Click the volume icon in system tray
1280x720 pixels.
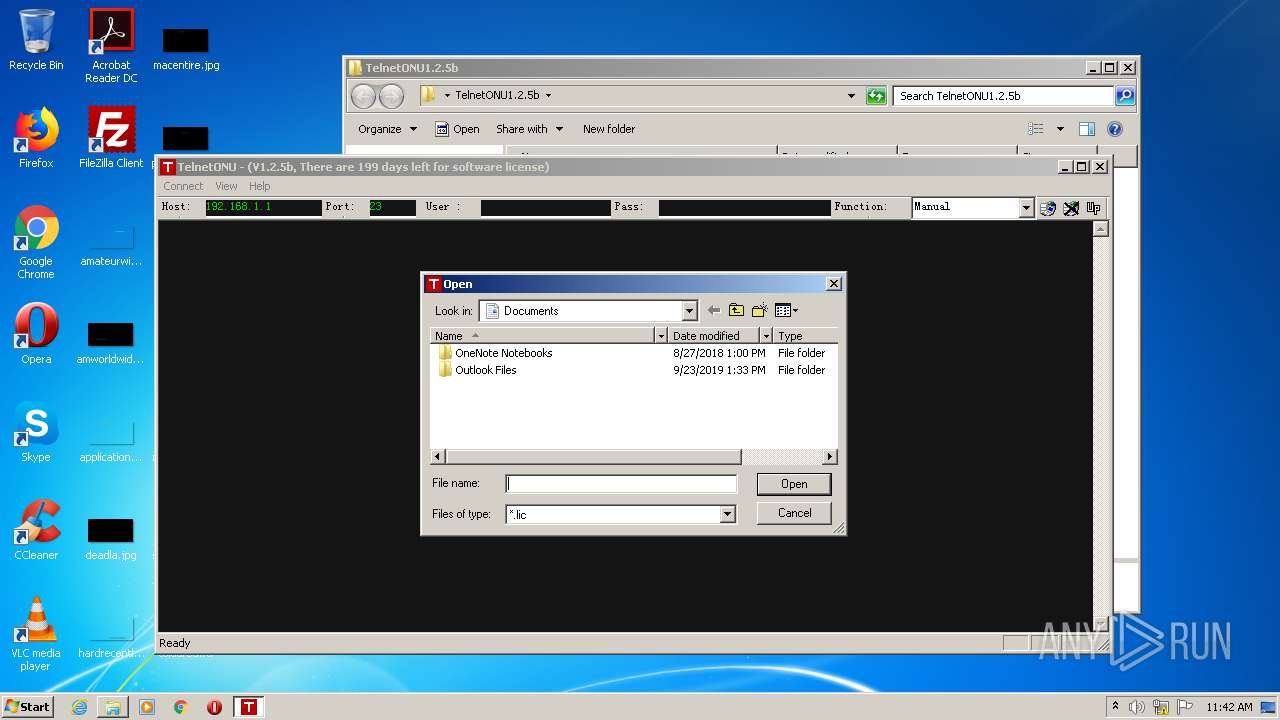[x=1137, y=707]
